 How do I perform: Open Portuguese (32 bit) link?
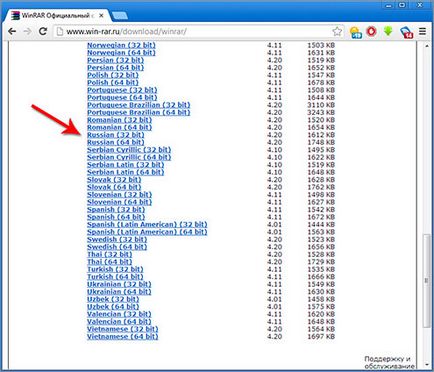pos(122,90)
